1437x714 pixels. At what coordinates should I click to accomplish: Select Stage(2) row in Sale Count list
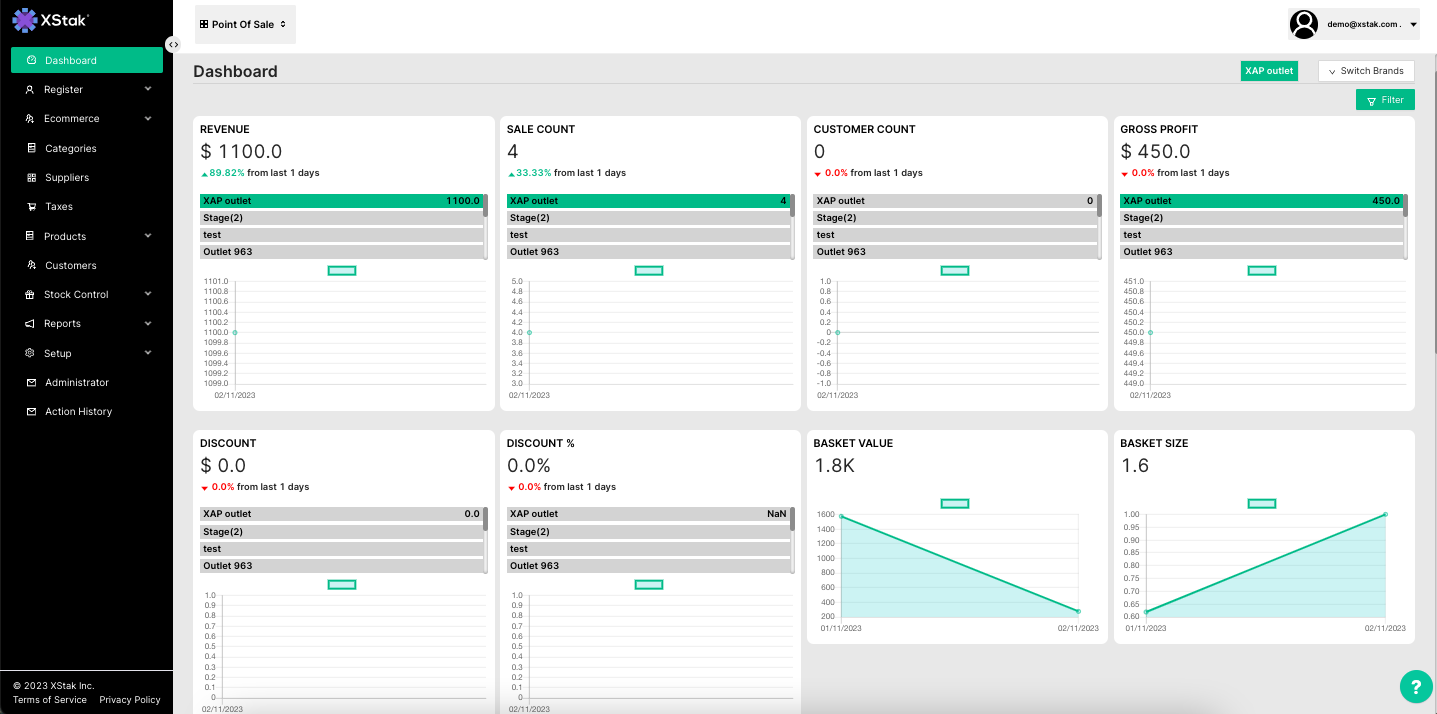(x=647, y=218)
